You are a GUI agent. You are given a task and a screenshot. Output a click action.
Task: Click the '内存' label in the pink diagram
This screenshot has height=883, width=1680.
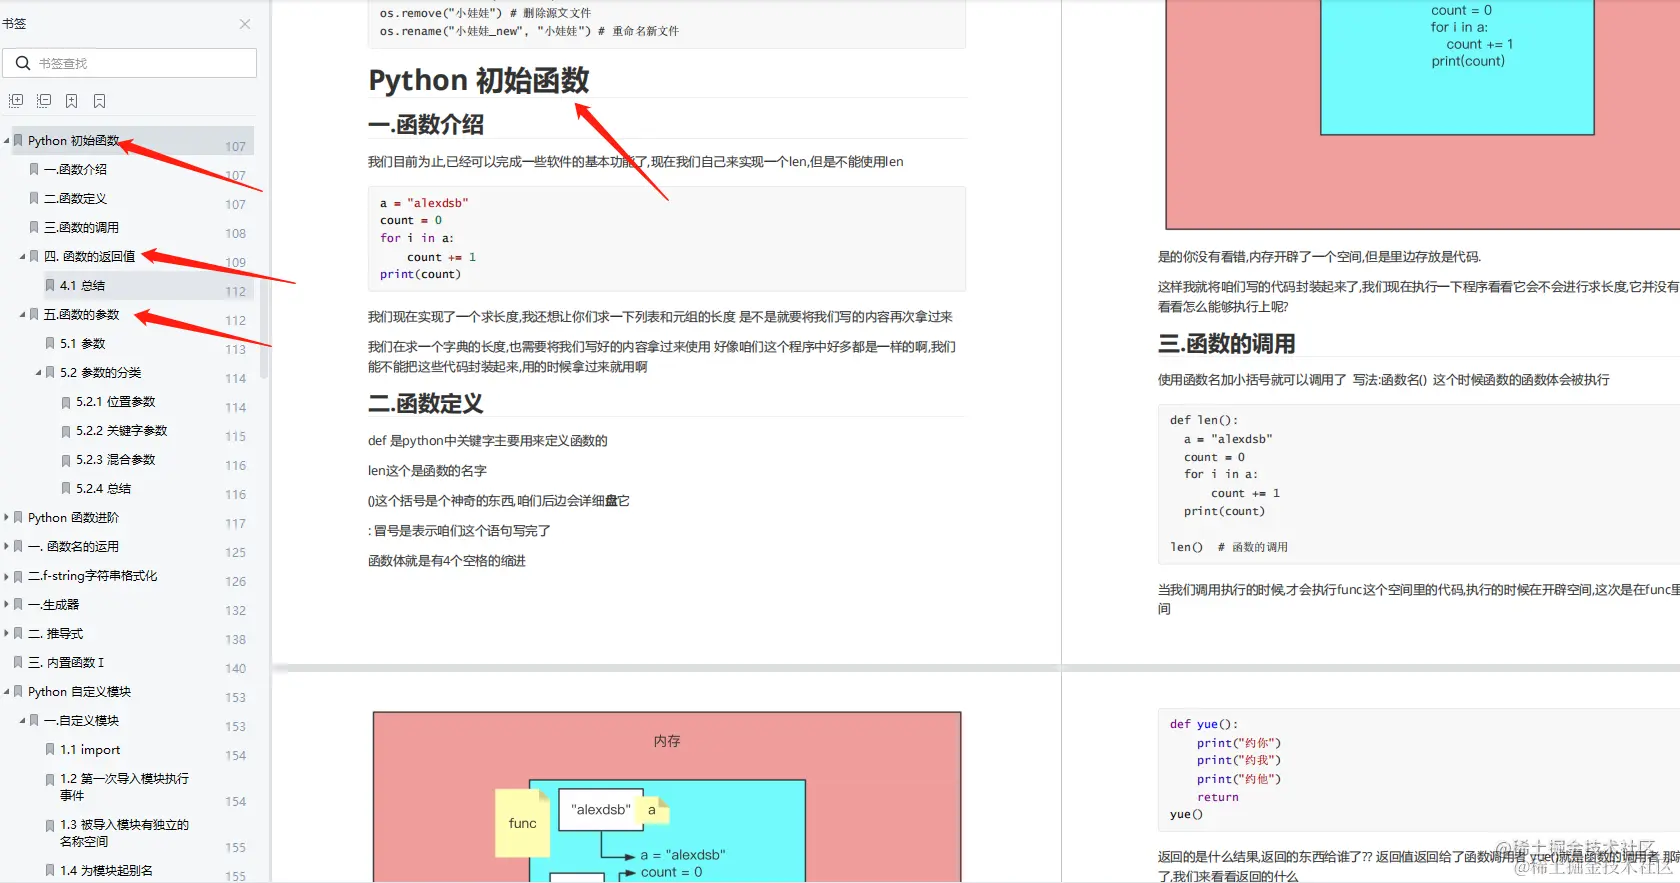(x=667, y=741)
